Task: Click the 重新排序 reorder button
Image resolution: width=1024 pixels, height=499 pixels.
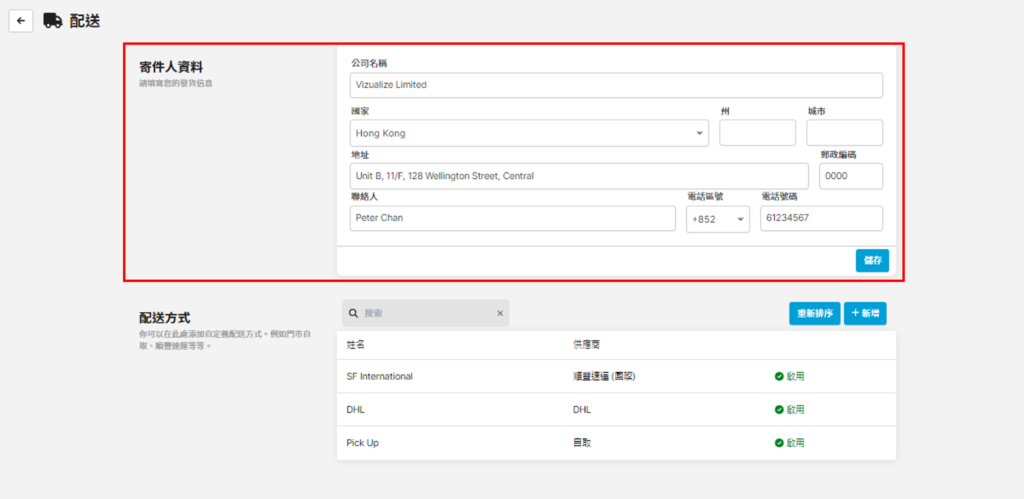Action: coord(814,313)
